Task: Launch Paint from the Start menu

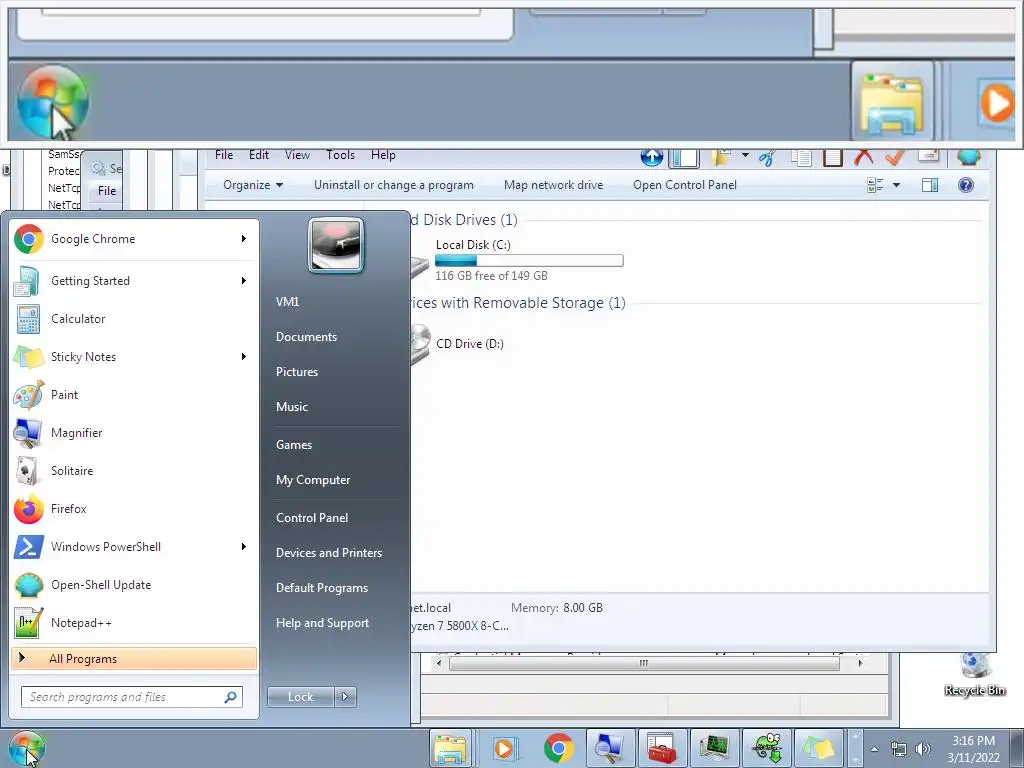Action: (x=133, y=395)
